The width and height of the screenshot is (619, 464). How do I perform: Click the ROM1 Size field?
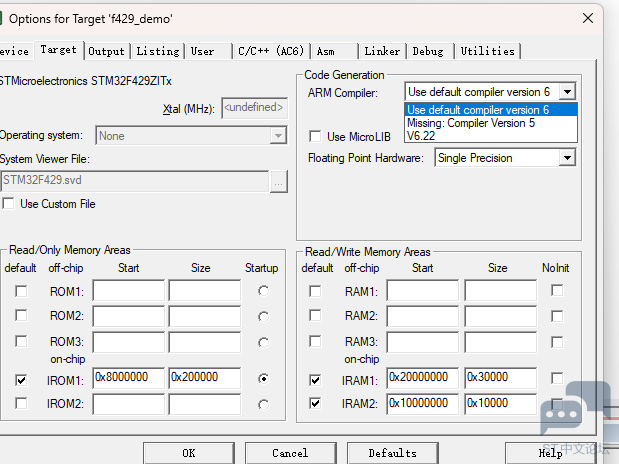204,291
